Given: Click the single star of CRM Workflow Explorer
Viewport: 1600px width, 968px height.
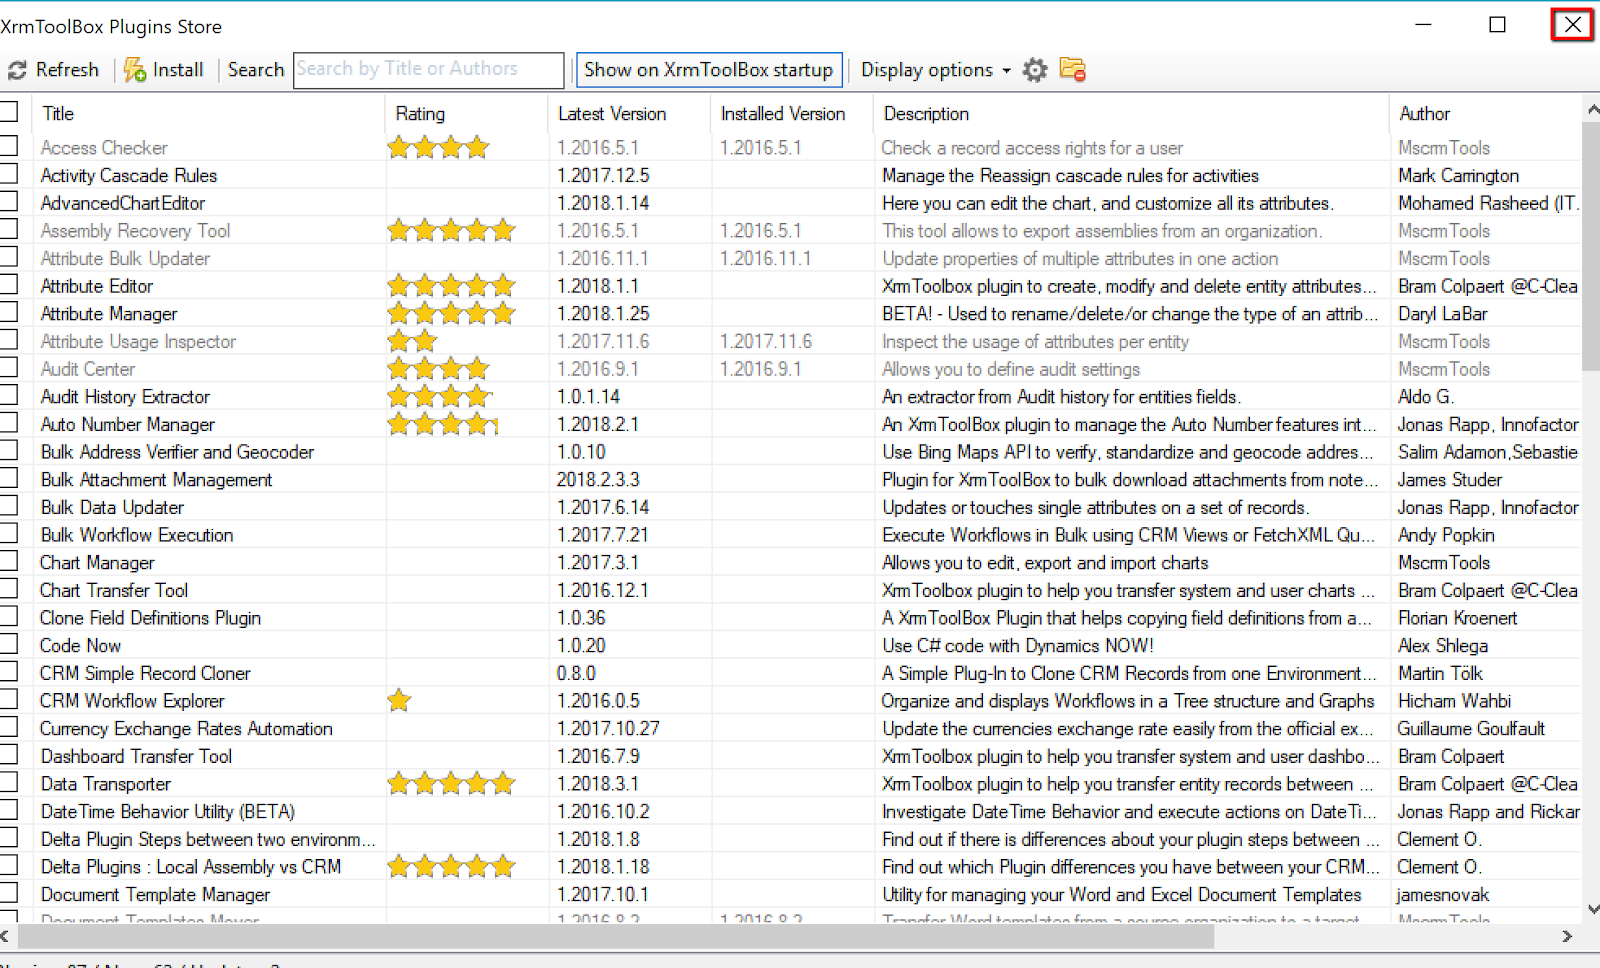Looking at the screenshot, I should click(400, 701).
